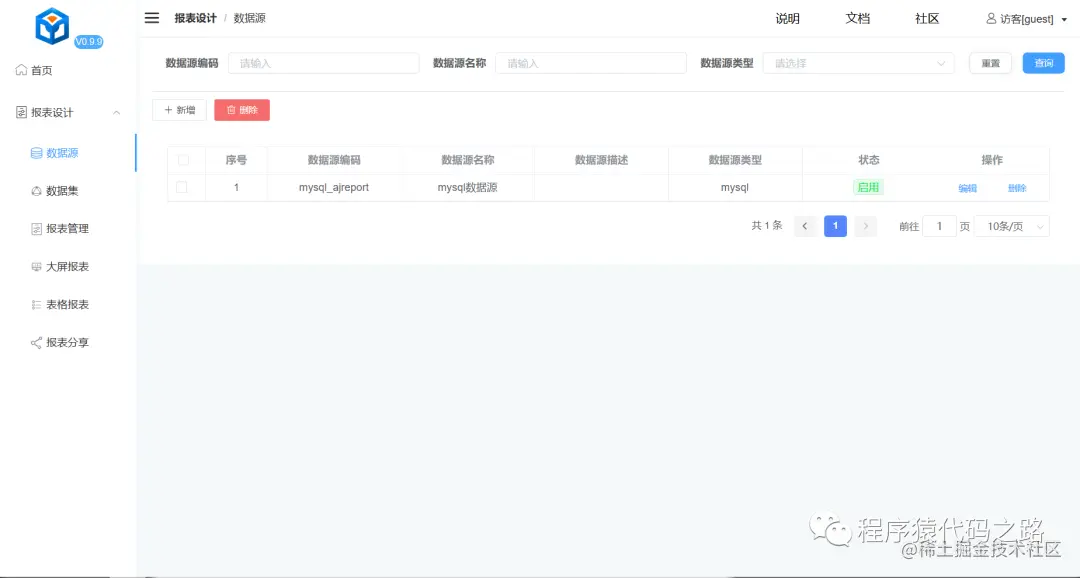Viewport: 1080px width, 578px height.
Task: Click the 表格报表 list icon
Action: 37,305
